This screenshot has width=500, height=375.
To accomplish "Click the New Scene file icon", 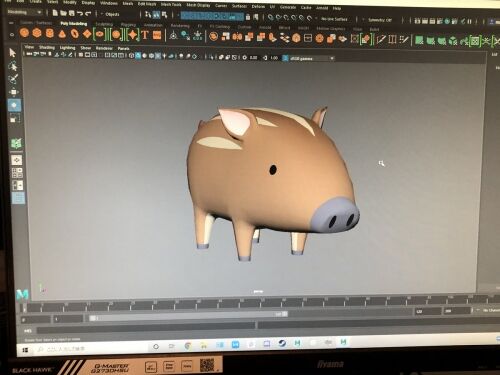I will coord(55,13).
